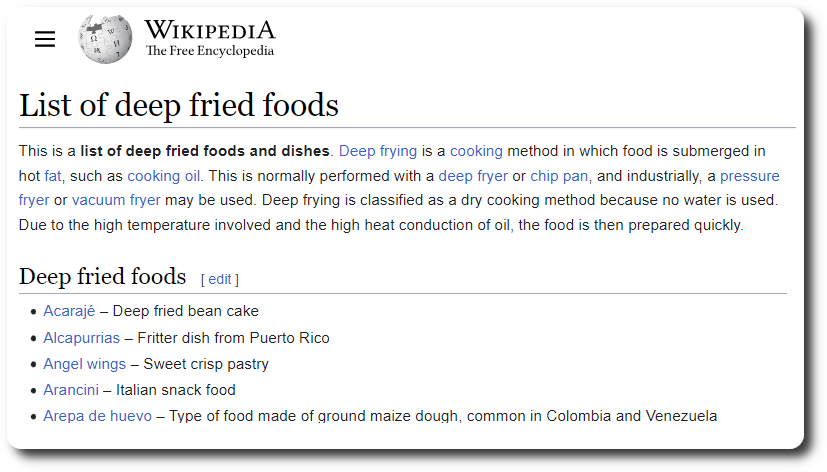This screenshot has height=472, width=827.
Task: Open the Alcapurrias article
Action: [x=81, y=338]
